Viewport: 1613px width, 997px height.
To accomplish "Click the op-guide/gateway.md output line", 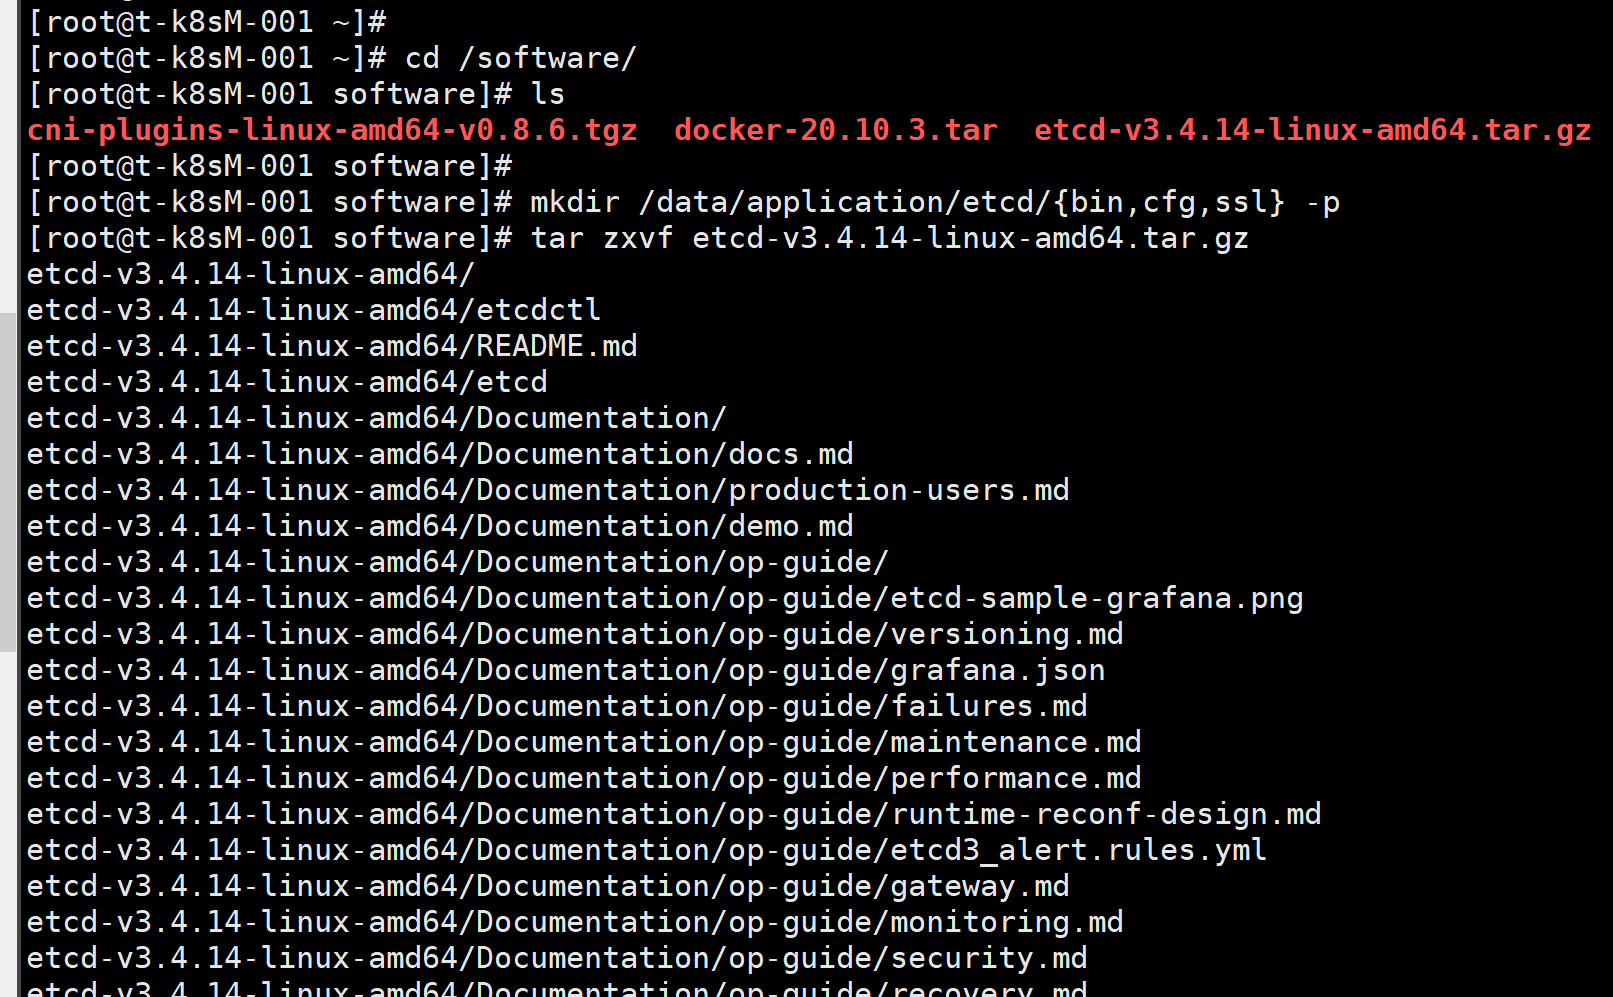I will (548, 886).
